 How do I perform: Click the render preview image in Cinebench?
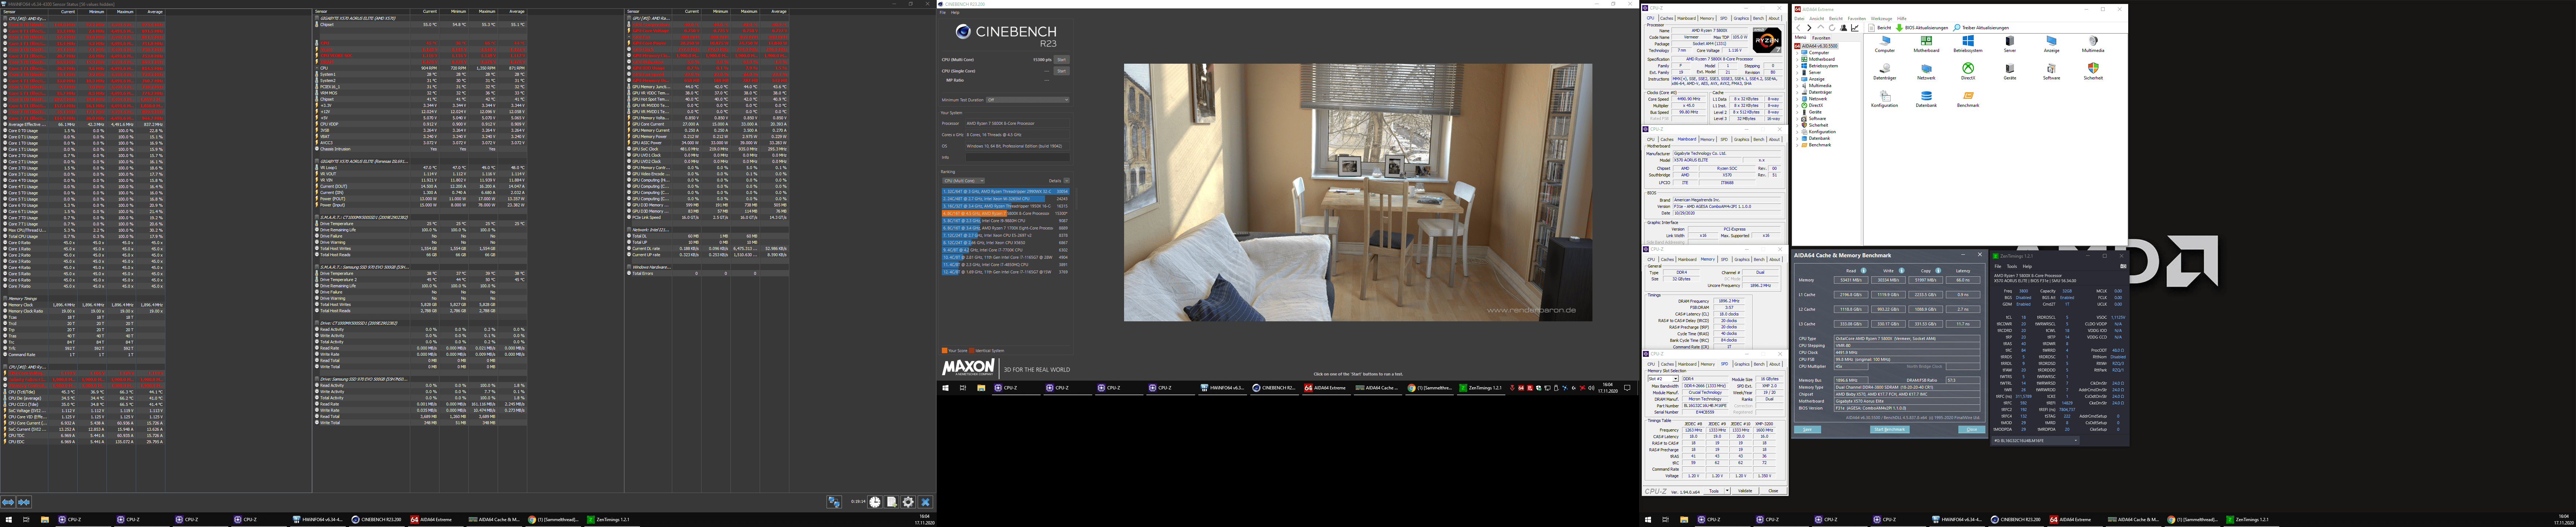[x=1358, y=193]
